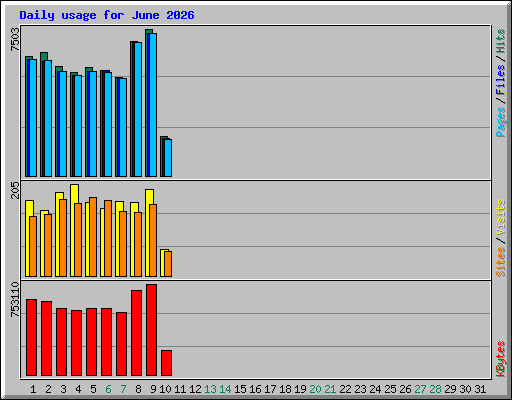The width and height of the screenshot is (512, 400).
Task: Click day 10 on the x-axis
Action: tap(165, 389)
